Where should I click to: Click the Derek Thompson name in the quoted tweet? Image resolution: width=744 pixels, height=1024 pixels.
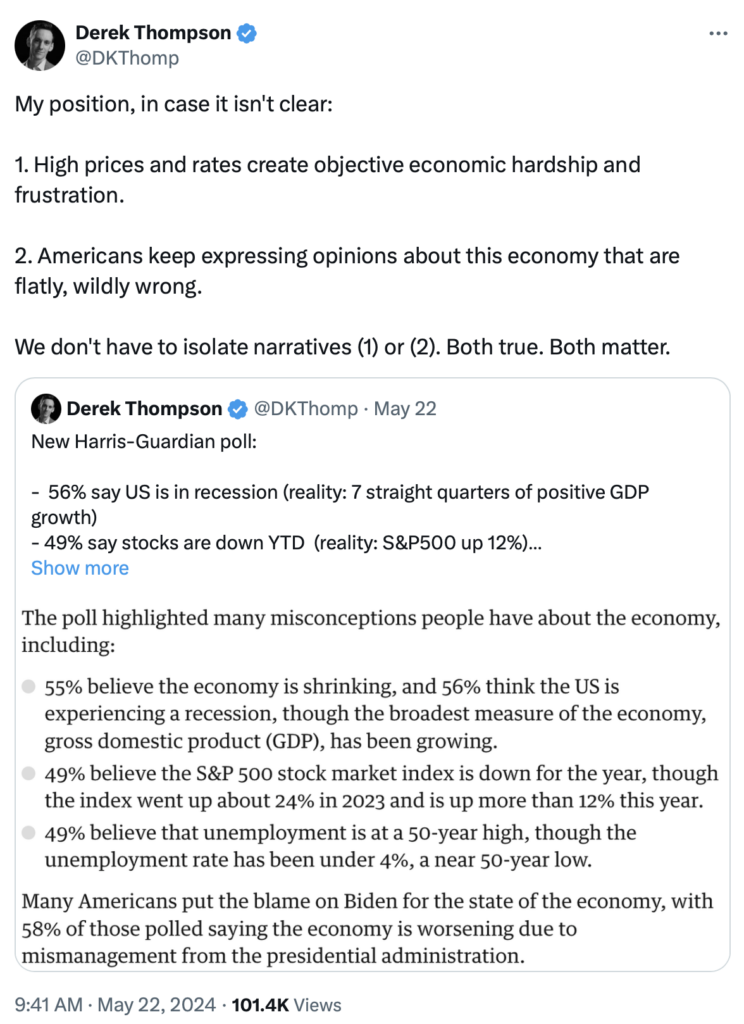pyautogui.click(x=144, y=408)
